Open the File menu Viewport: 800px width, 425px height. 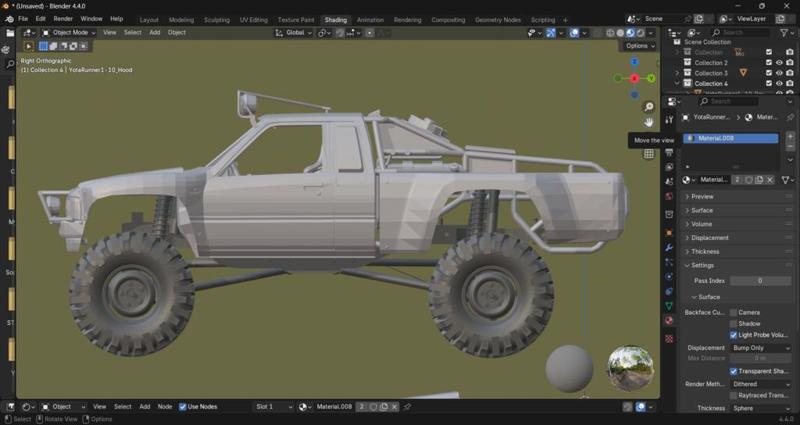point(23,19)
